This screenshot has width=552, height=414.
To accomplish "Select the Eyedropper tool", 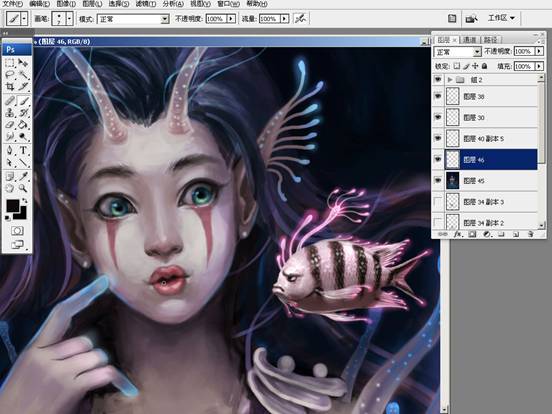I will coord(23,176).
